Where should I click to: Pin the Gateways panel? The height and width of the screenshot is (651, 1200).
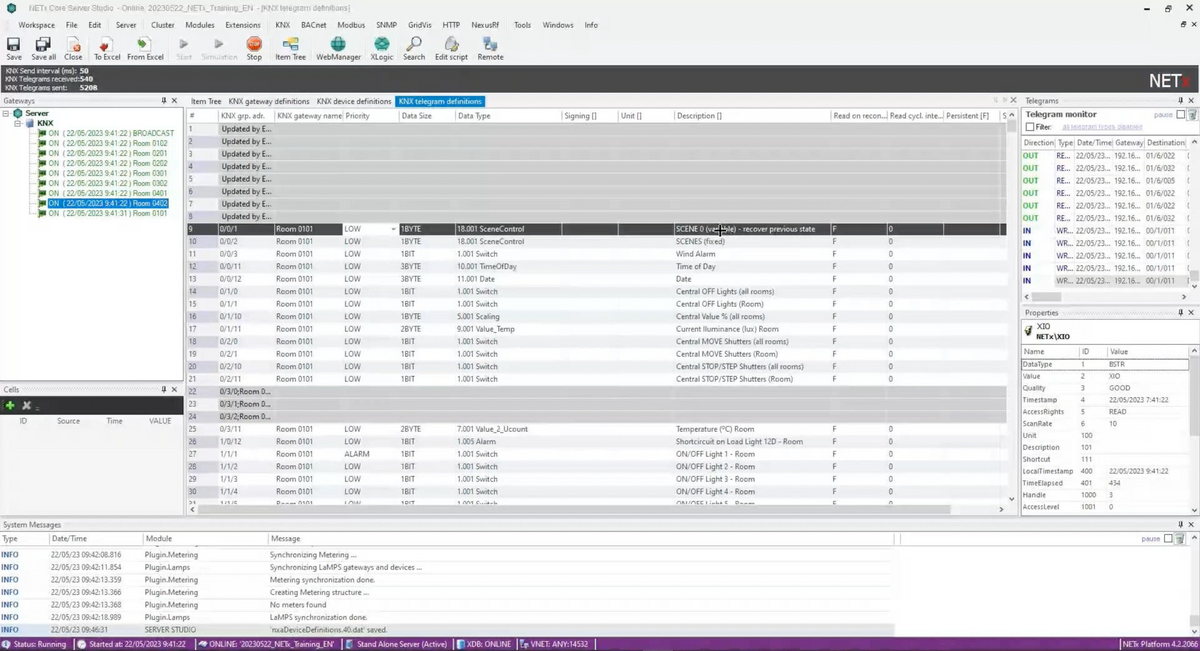click(163, 101)
